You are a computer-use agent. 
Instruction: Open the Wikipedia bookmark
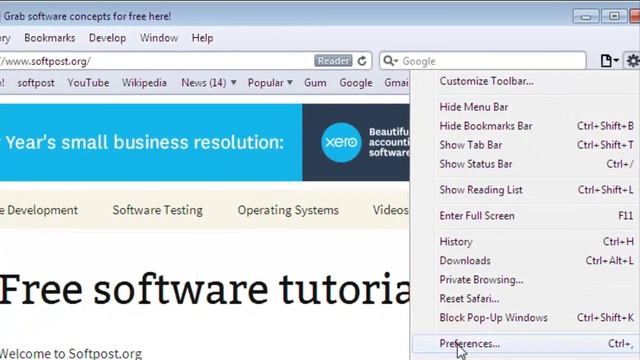point(144,83)
